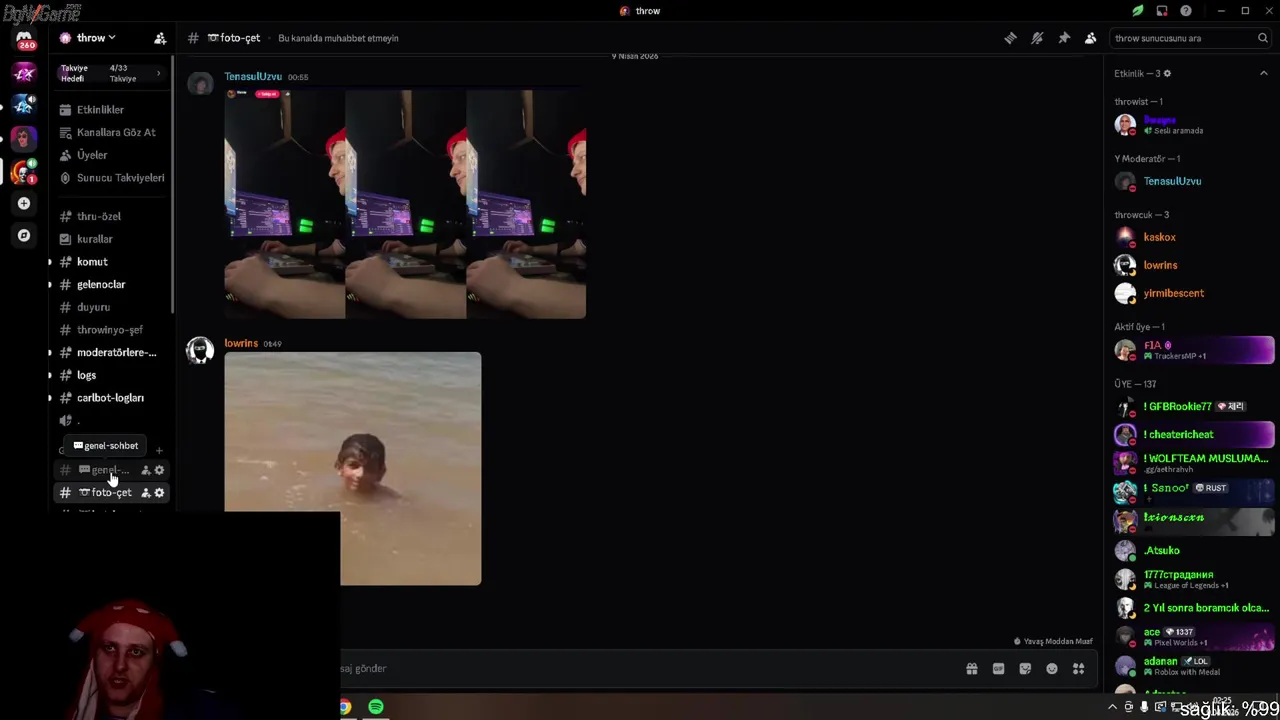Open kaskox profile in member list

(1194, 237)
